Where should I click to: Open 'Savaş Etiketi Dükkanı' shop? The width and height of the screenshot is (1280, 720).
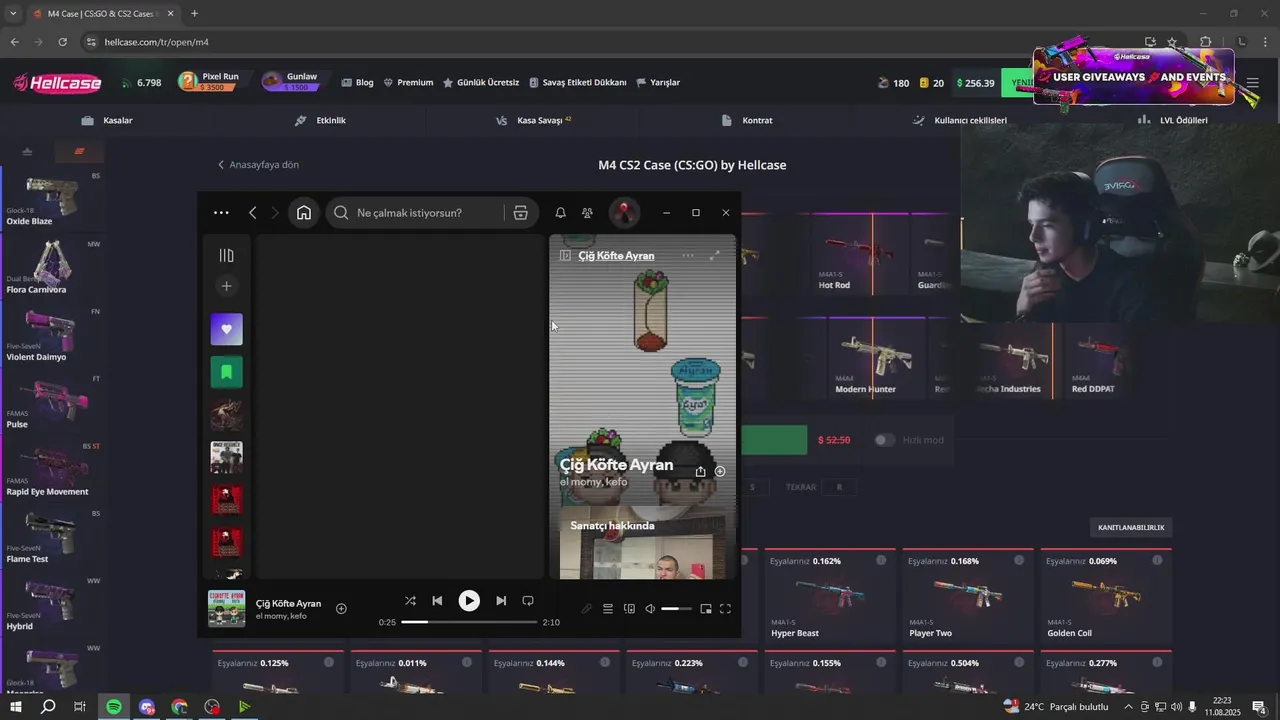(578, 83)
